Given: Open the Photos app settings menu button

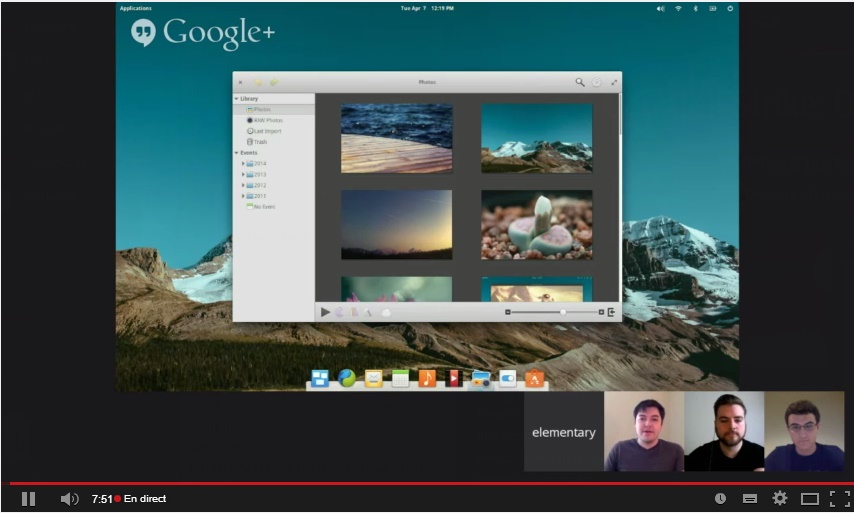Looking at the screenshot, I should tap(597, 82).
